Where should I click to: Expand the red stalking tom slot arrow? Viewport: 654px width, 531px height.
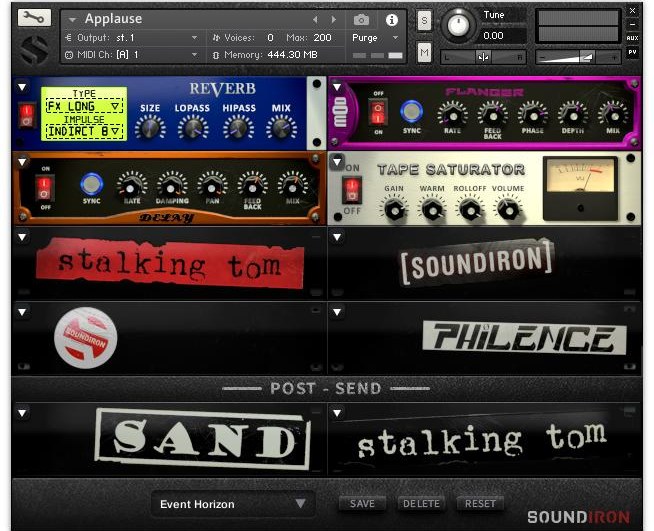(22, 237)
